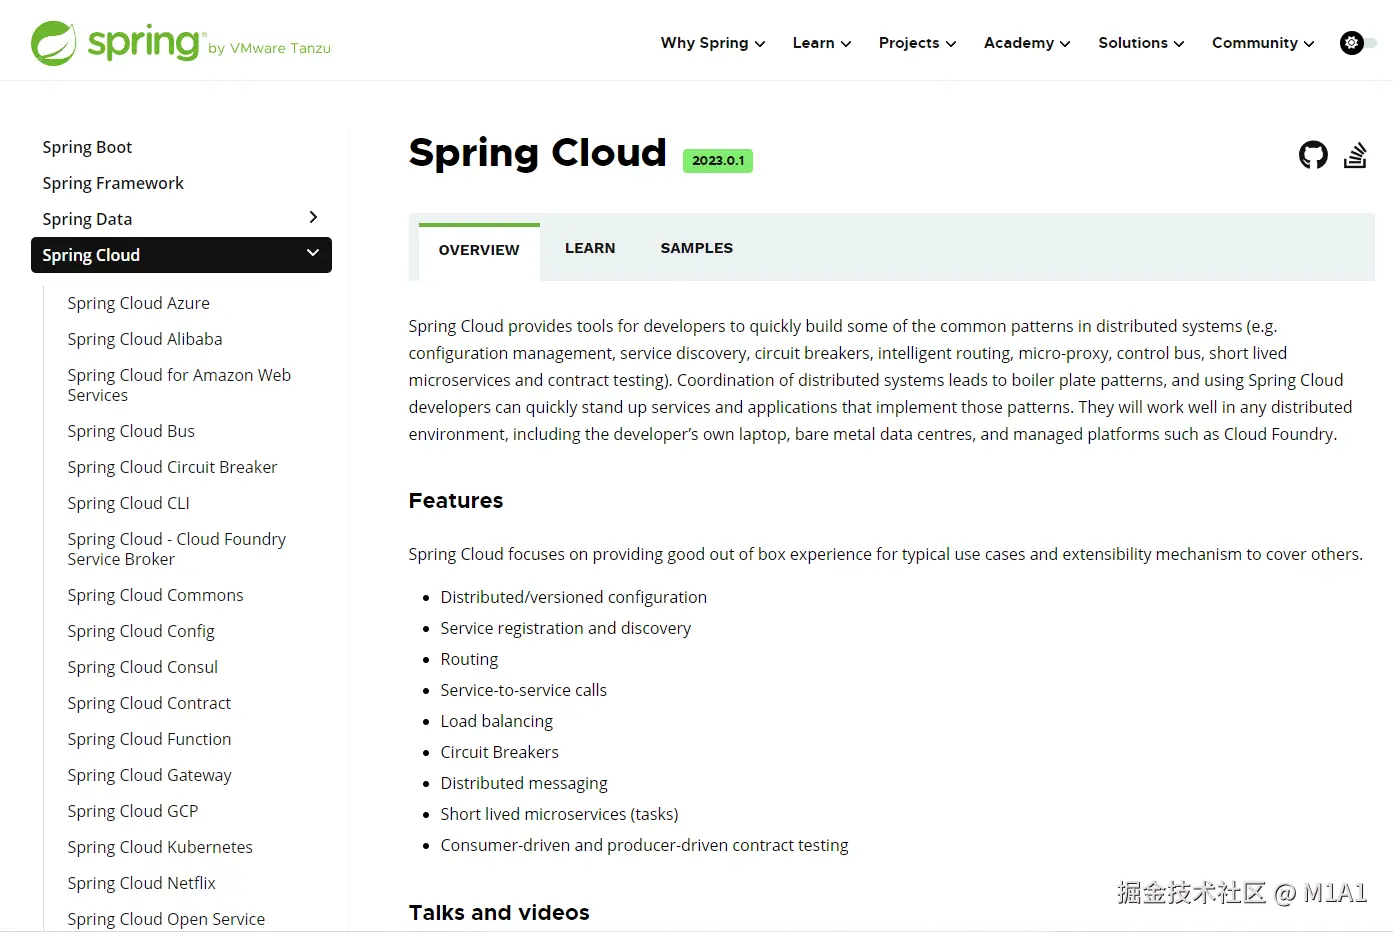The image size is (1393, 932).
Task: Click the Consumer-driven contract testing bullet
Action: tap(644, 845)
